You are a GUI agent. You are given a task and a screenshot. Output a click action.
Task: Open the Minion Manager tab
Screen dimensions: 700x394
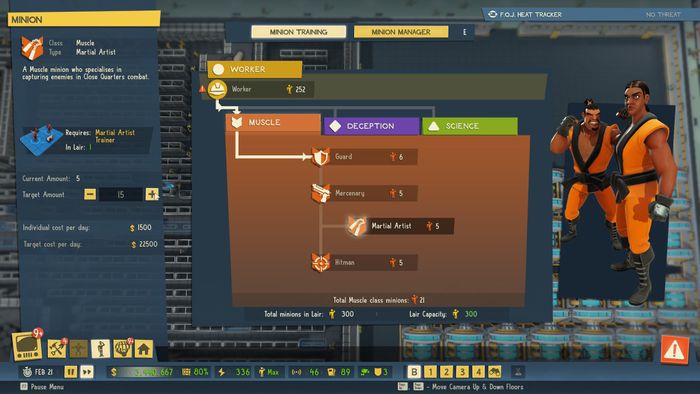(x=401, y=32)
